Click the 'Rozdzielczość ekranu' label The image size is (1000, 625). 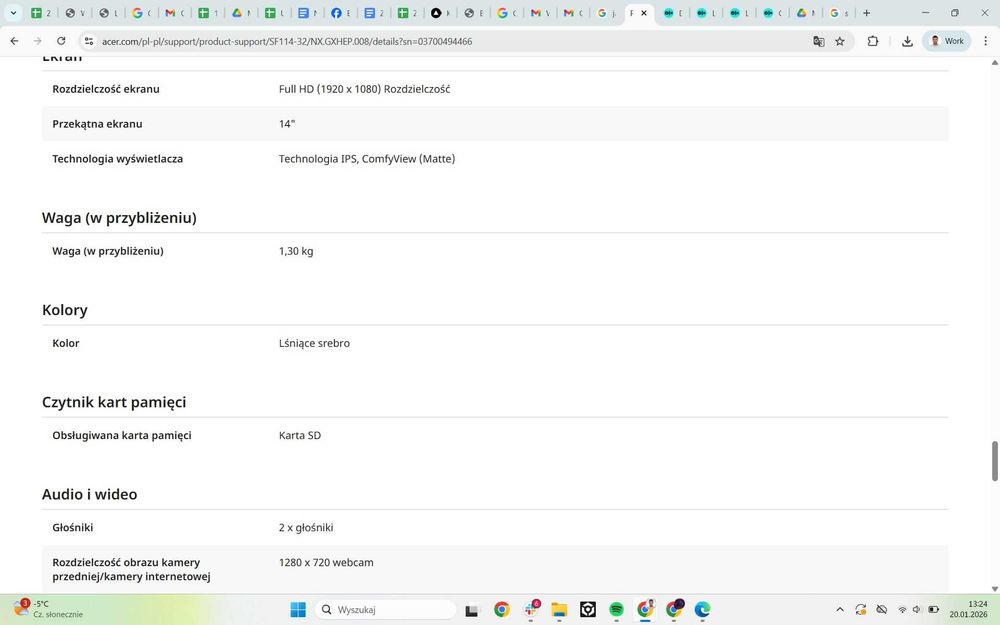pyautogui.click(x=106, y=89)
